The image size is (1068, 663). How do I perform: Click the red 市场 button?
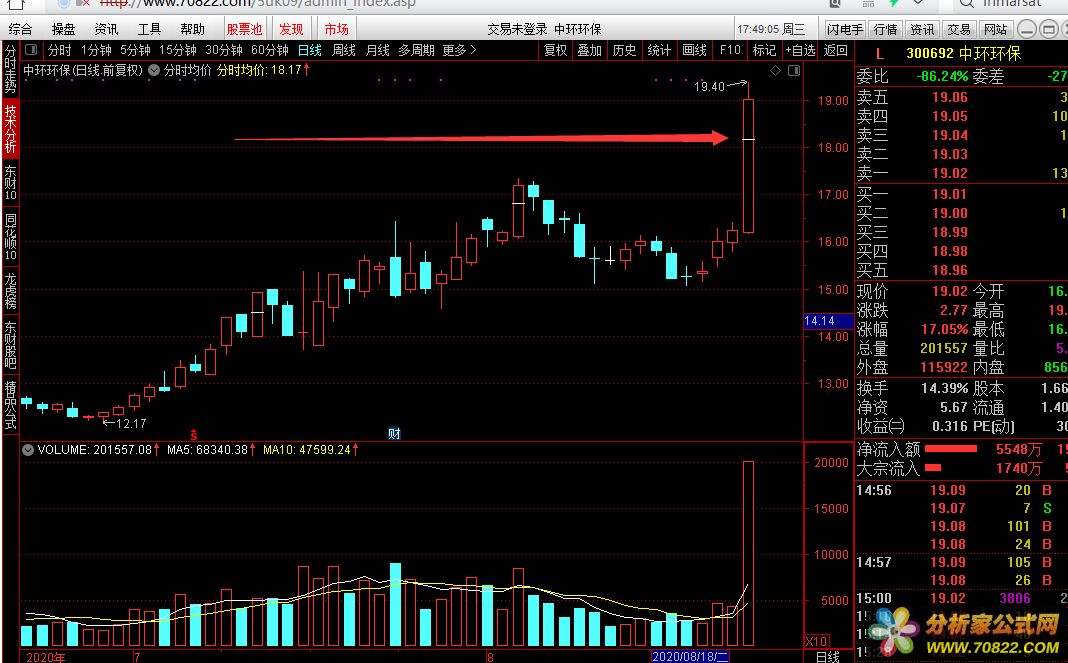[x=336, y=29]
